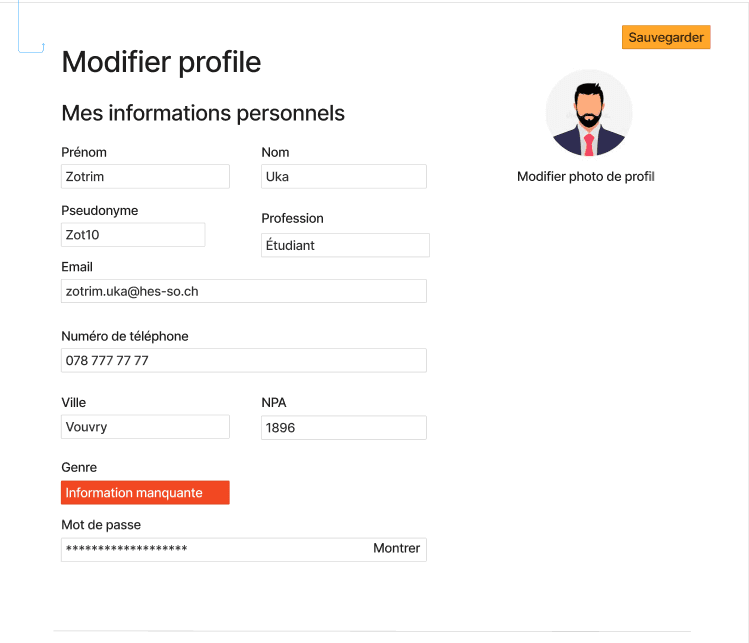
Task: Click the Numéro de téléphone label
Action: coord(125,336)
